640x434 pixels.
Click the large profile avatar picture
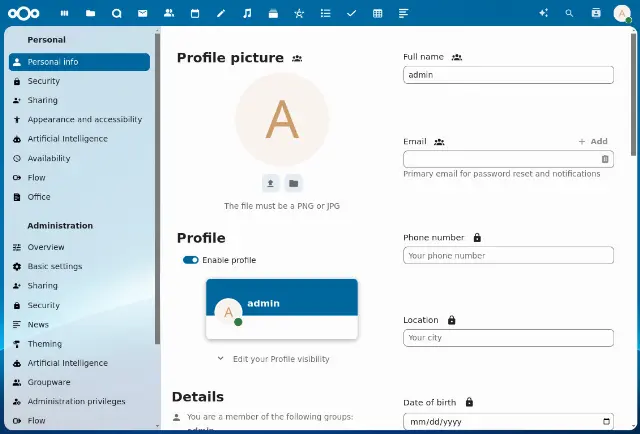282,120
